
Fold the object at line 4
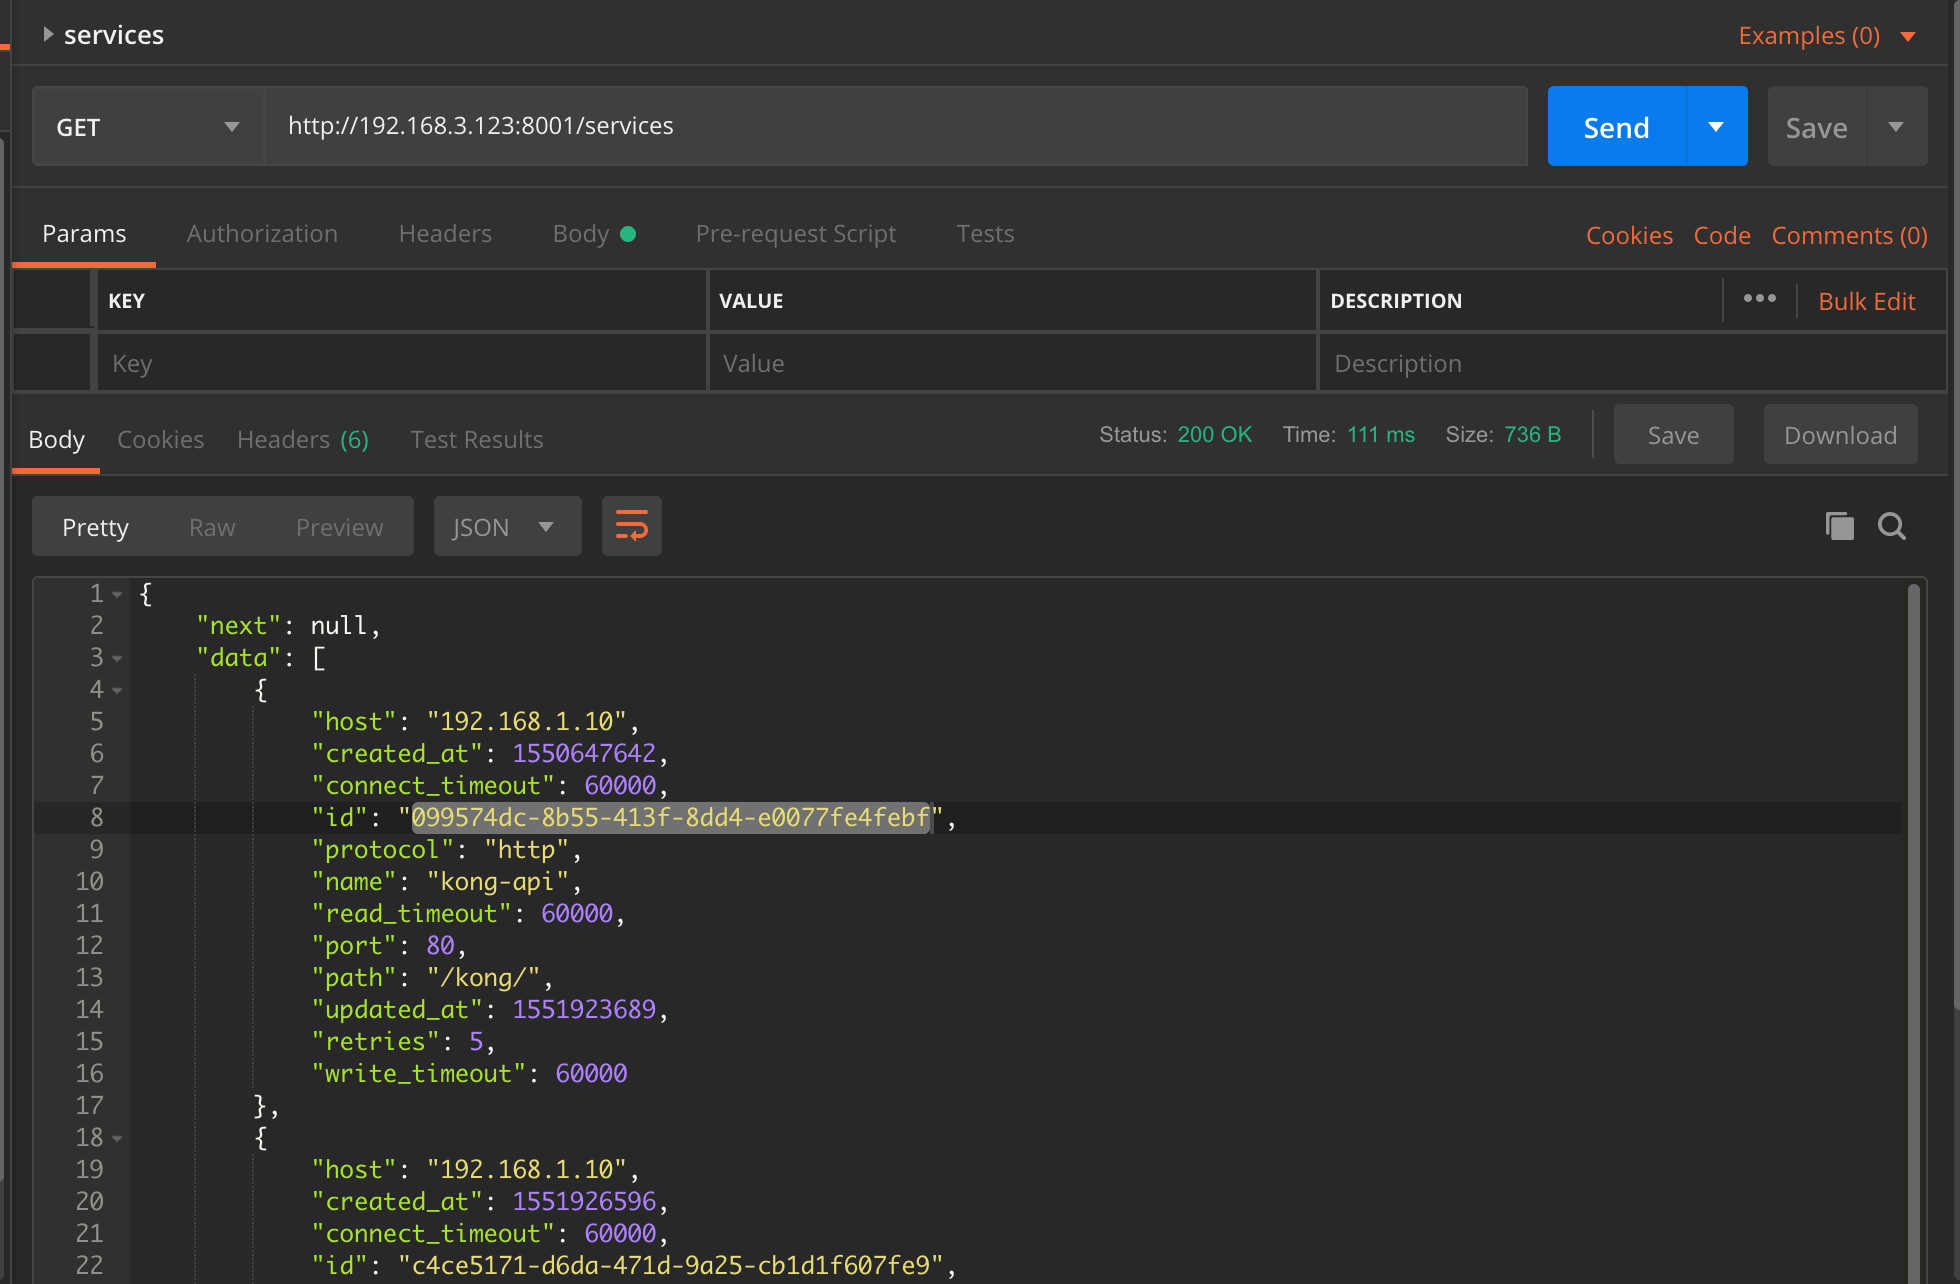click(x=117, y=691)
